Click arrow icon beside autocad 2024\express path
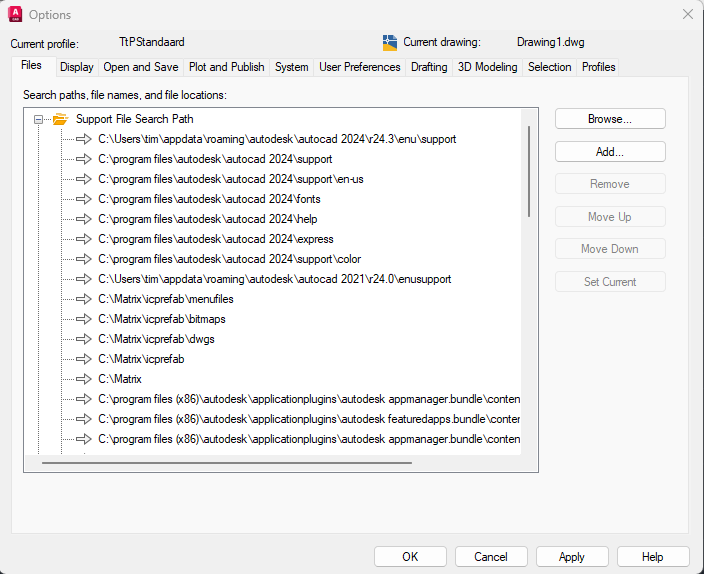 click(84, 239)
